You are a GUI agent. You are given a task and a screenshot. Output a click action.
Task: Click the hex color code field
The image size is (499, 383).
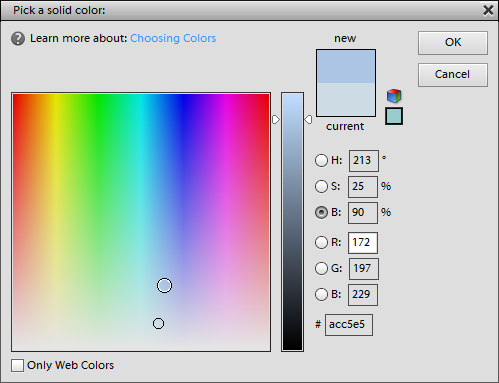pos(349,325)
